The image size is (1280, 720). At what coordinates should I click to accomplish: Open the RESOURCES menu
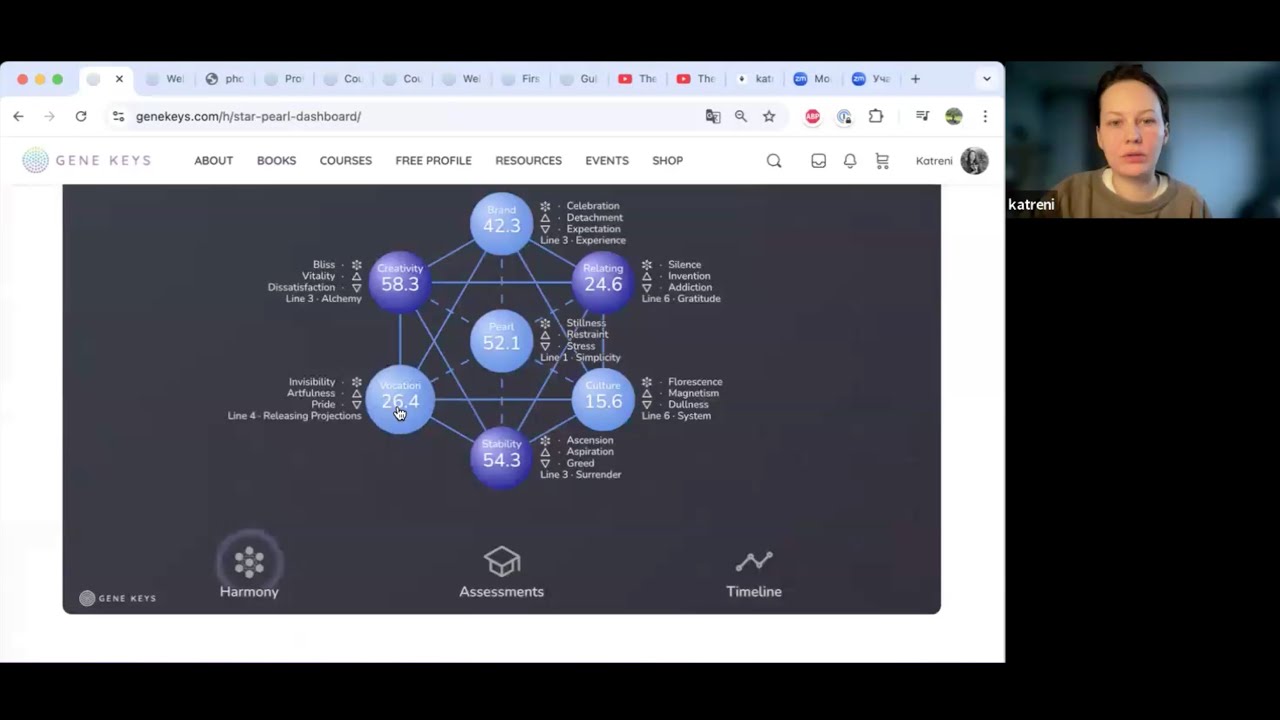[528, 161]
